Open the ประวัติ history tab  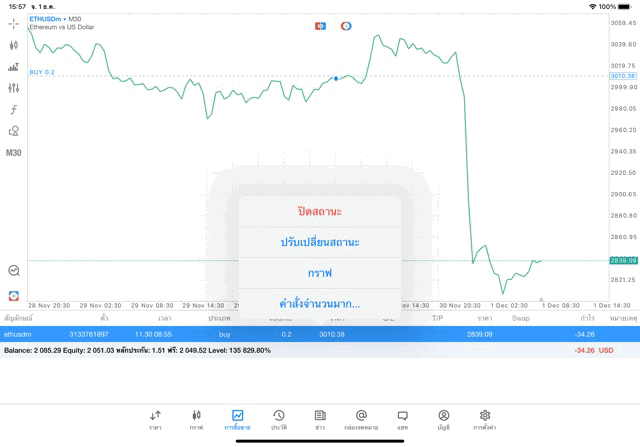click(279, 418)
